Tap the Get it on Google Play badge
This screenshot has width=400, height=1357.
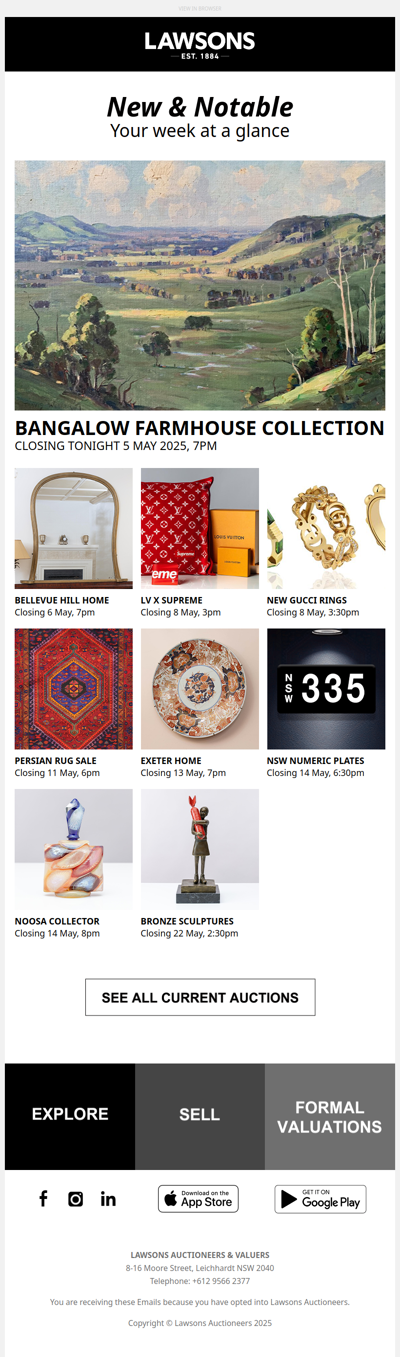(x=320, y=1199)
